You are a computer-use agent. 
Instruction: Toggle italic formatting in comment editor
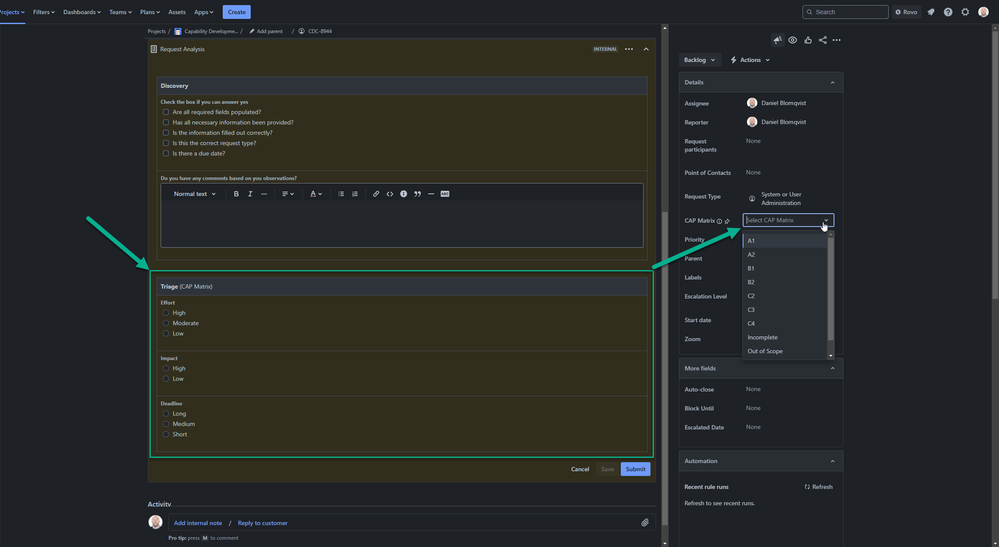[250, 194]
